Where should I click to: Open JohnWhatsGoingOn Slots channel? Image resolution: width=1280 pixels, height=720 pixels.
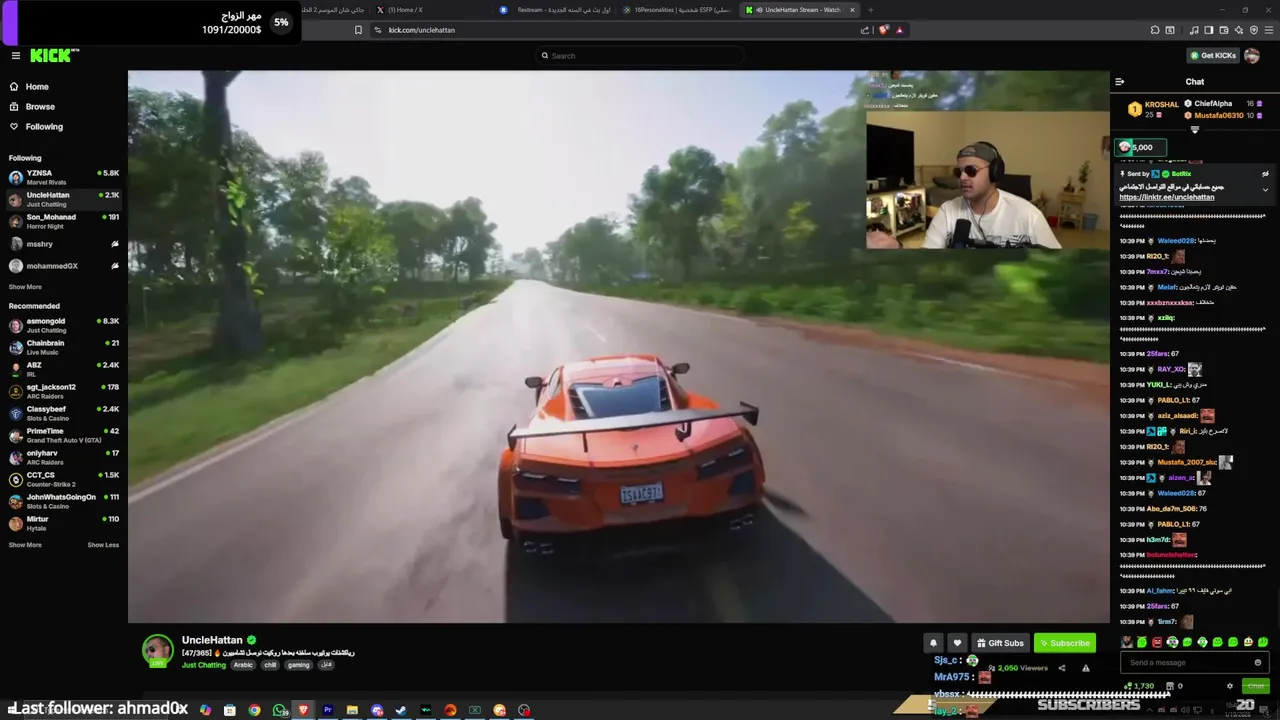(64, 501)
